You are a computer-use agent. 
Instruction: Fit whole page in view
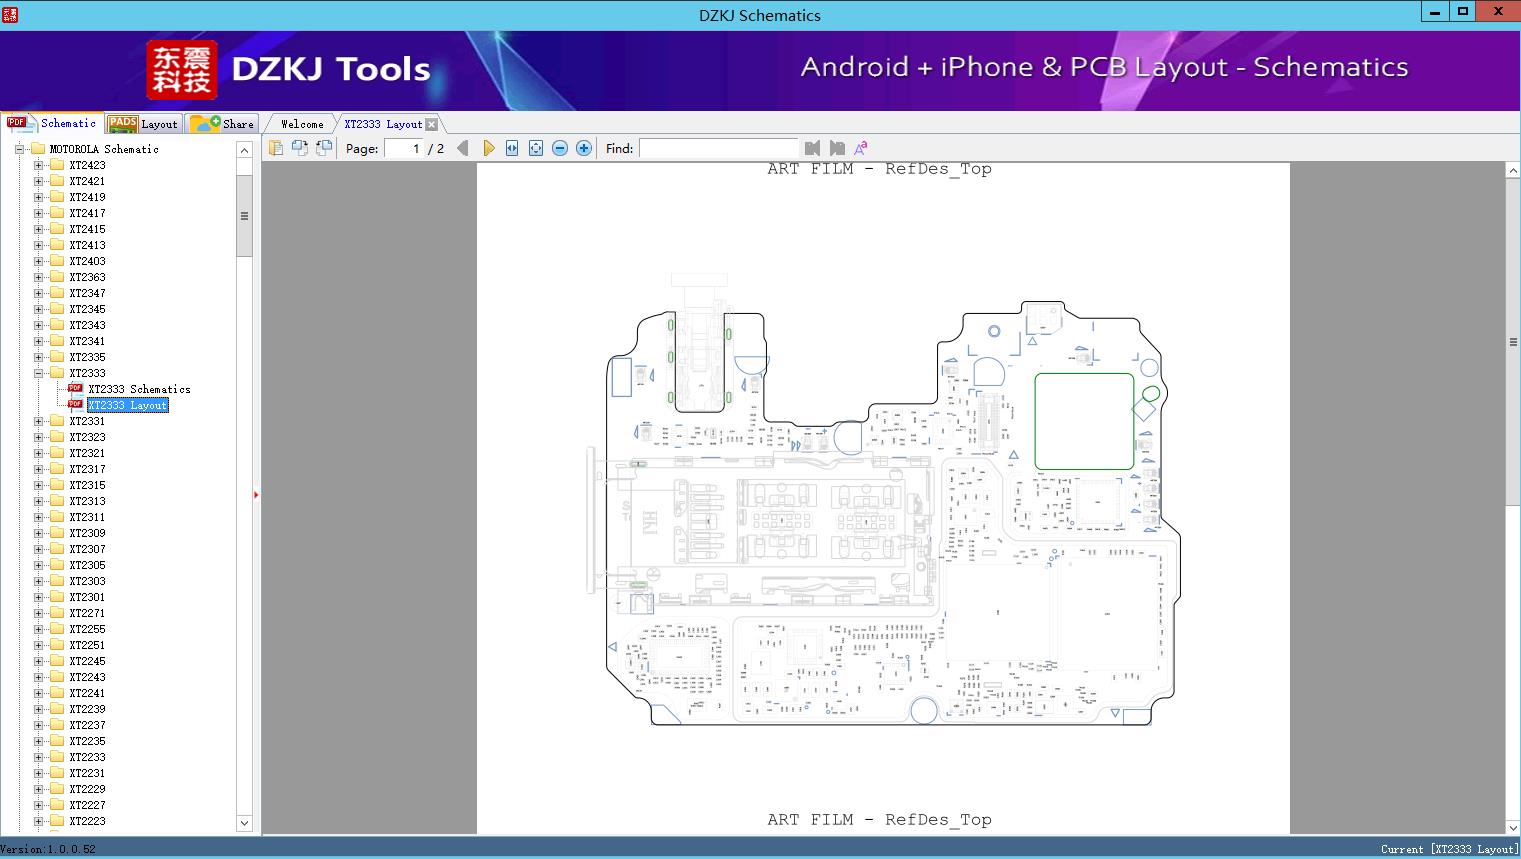click(x=536, y=148)
